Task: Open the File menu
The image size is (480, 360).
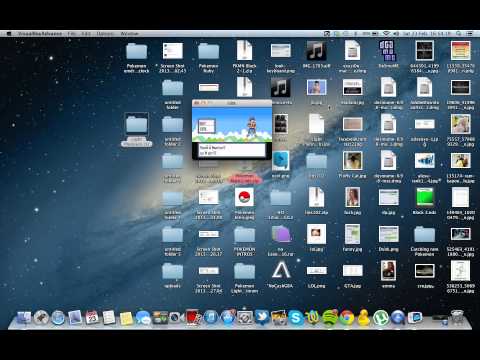Action: pyautogui.click(x=71, y=34)
